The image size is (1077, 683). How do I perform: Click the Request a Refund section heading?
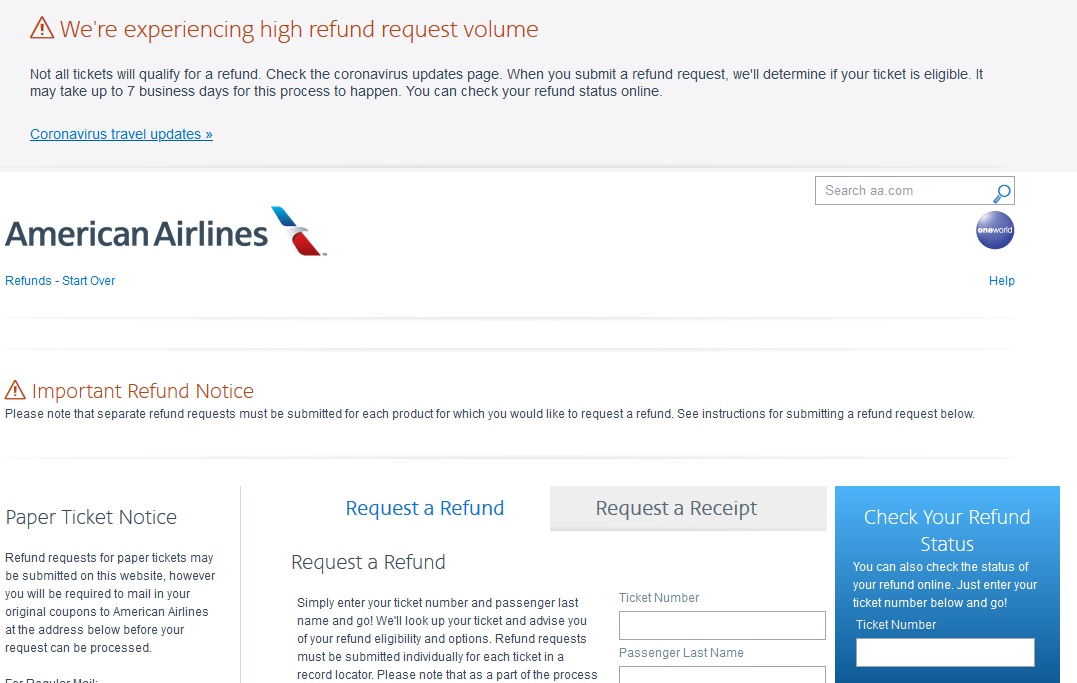click(368, 562)
